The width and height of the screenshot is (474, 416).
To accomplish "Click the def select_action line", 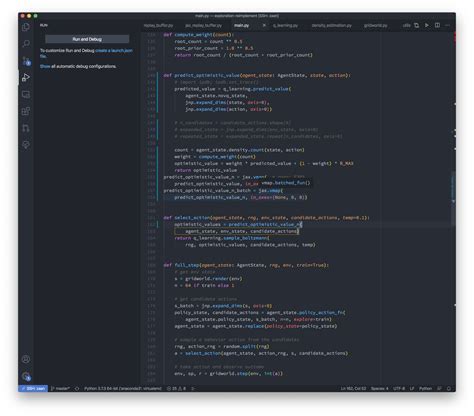I will coord(266,218).
